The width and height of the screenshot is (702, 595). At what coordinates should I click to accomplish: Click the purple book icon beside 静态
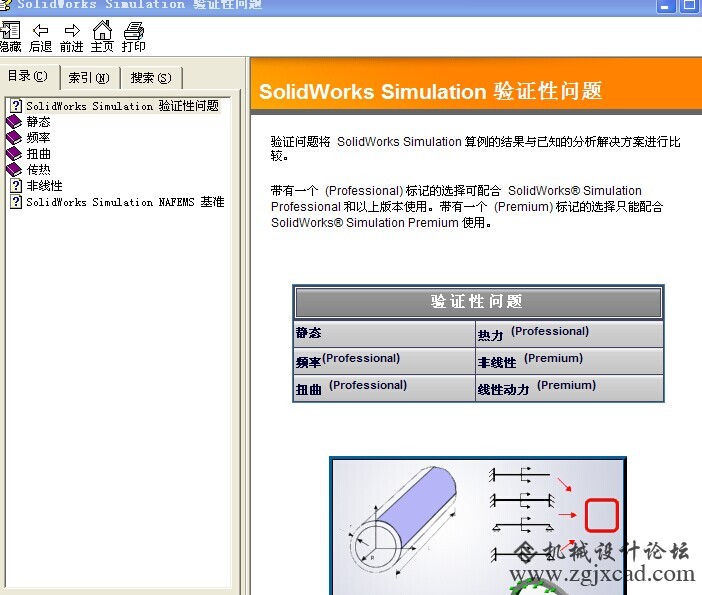pos(14,122)
